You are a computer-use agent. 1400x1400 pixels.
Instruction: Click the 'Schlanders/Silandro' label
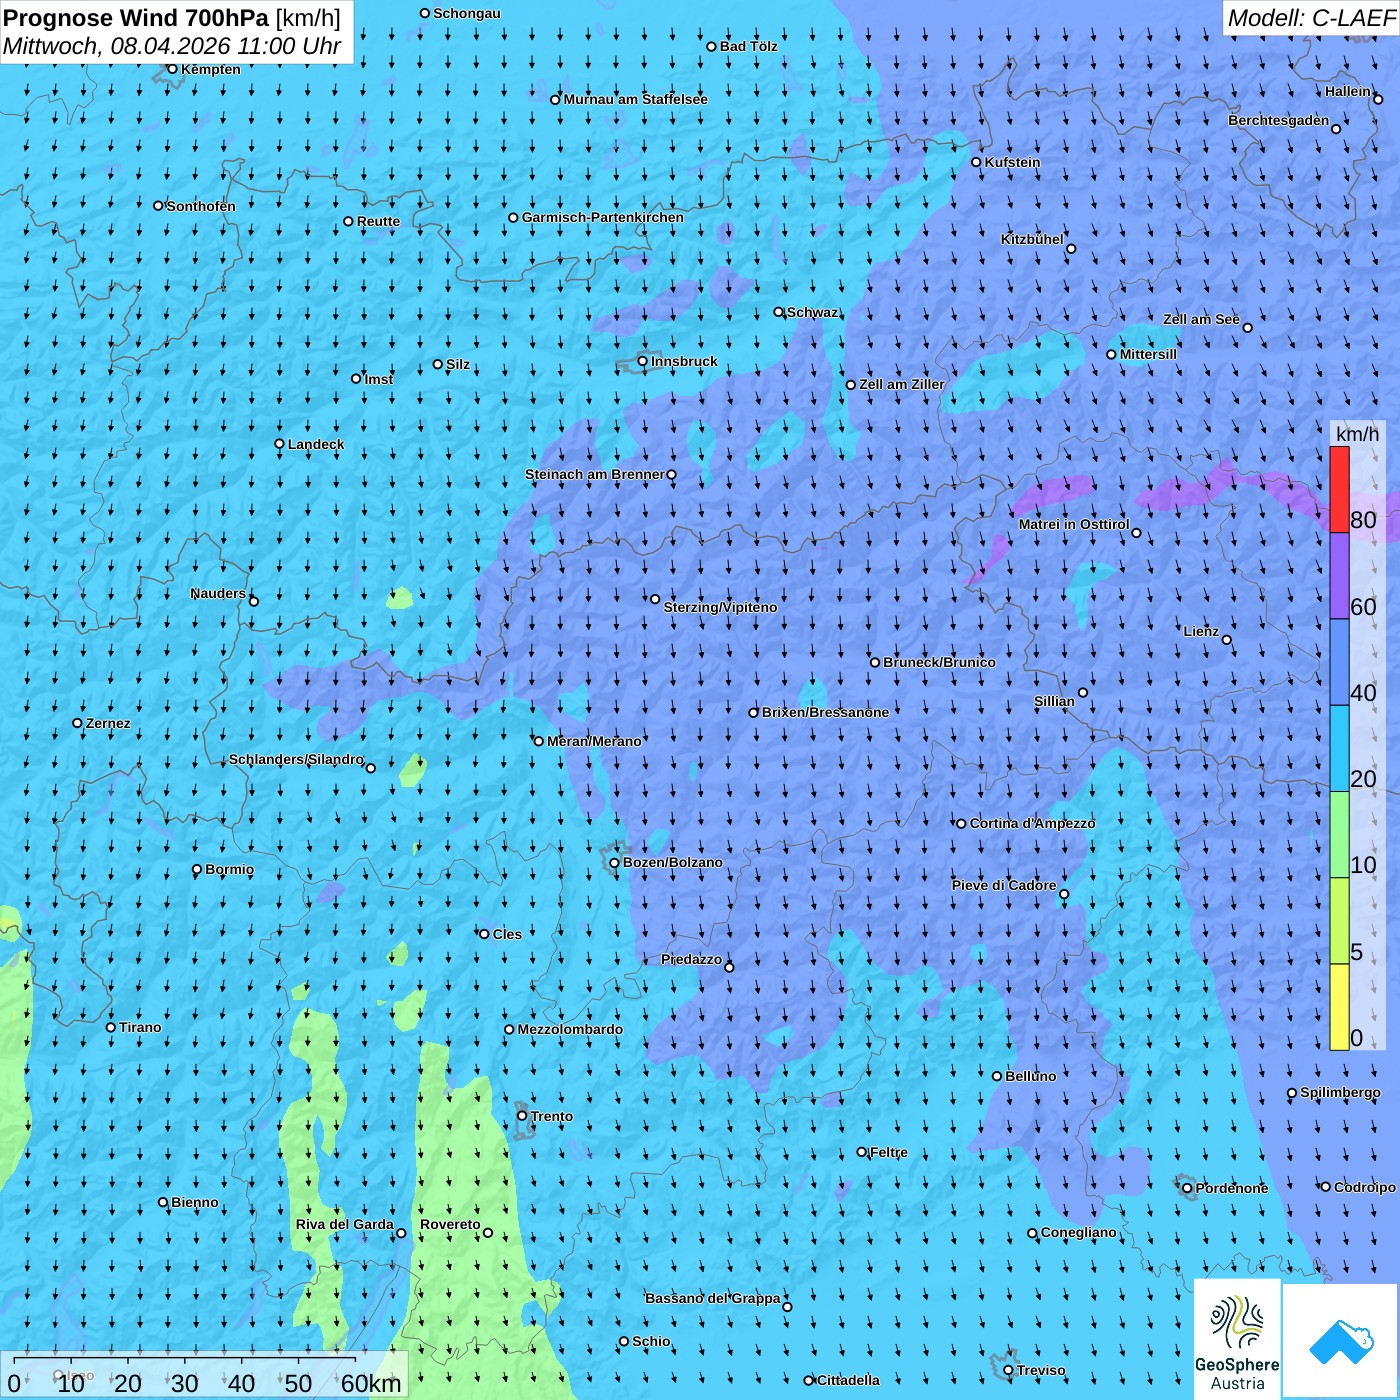pyautogui.click(x=296, y=759)
